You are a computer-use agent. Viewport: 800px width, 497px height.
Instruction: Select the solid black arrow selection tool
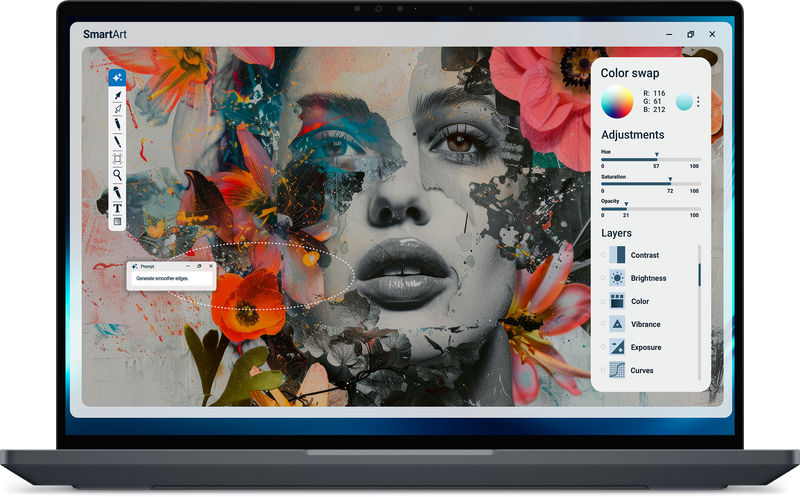point(118,95)
